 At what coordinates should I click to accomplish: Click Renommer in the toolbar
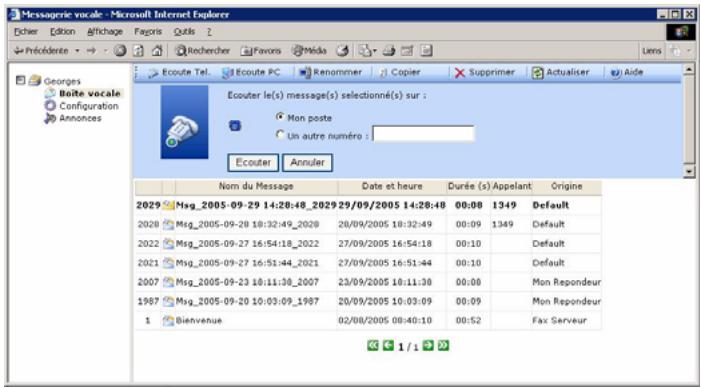tap(330, 72)
